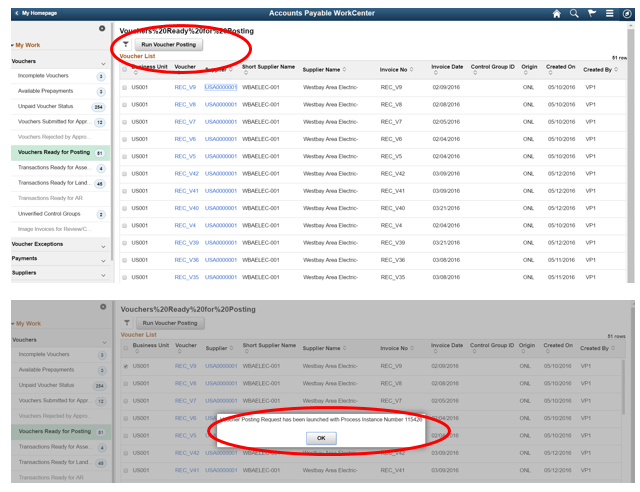Screen dimensions: 640x492
Task: Open the NavBar compass icon
Action: (627, 14)
